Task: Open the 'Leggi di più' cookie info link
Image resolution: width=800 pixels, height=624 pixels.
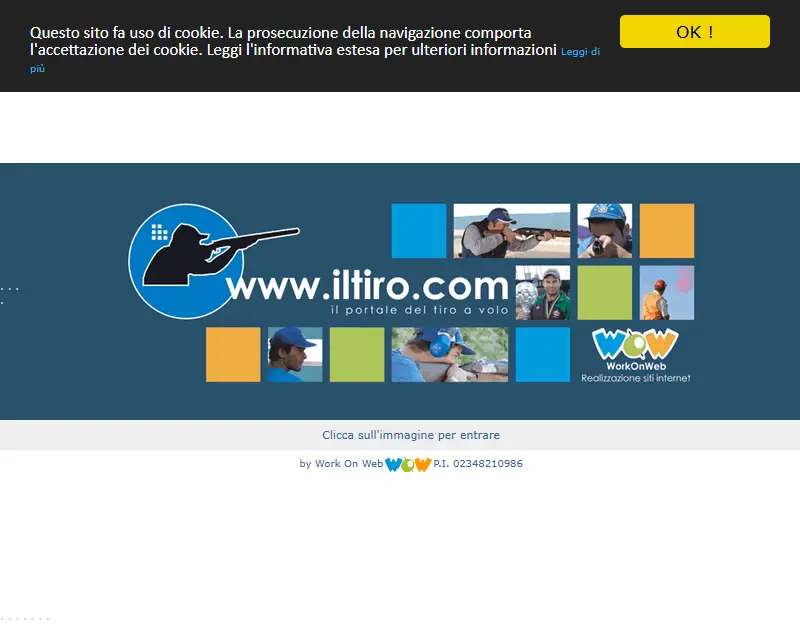Action: (x=580, y=52)
